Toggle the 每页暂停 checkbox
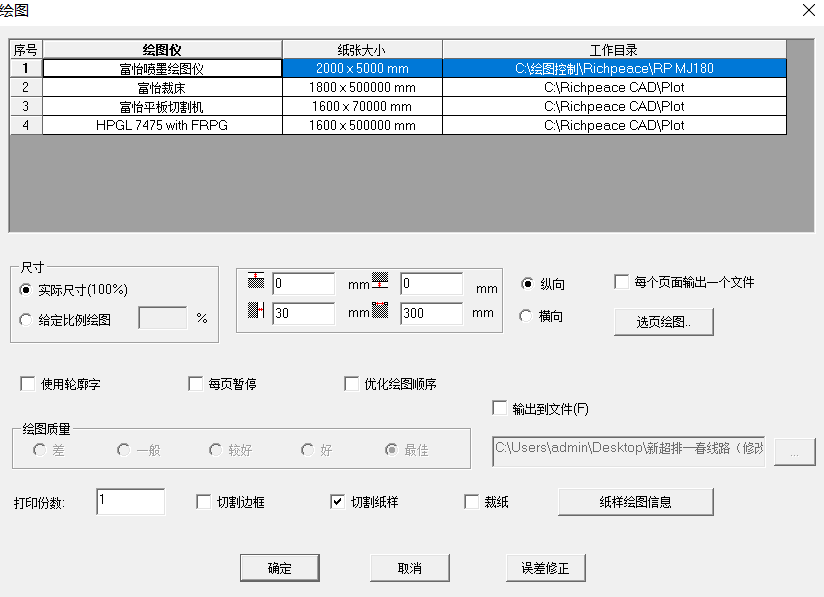 click(196, 384)
